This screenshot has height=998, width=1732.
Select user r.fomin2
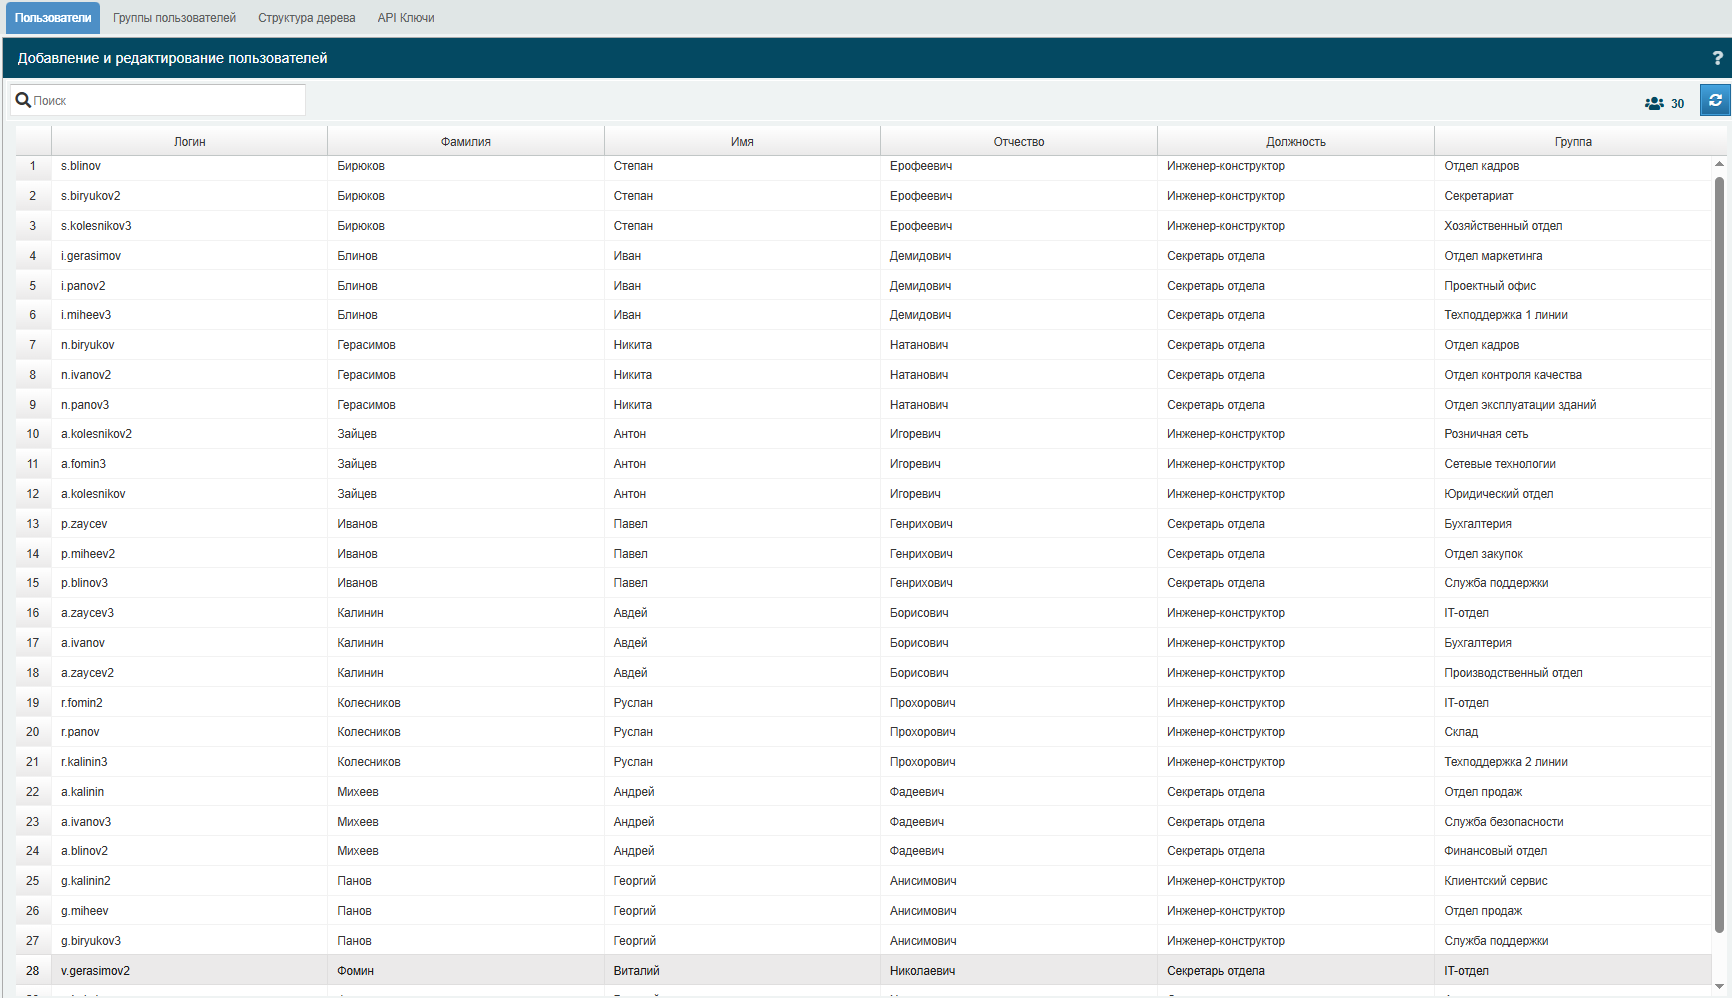pos(82,703)
